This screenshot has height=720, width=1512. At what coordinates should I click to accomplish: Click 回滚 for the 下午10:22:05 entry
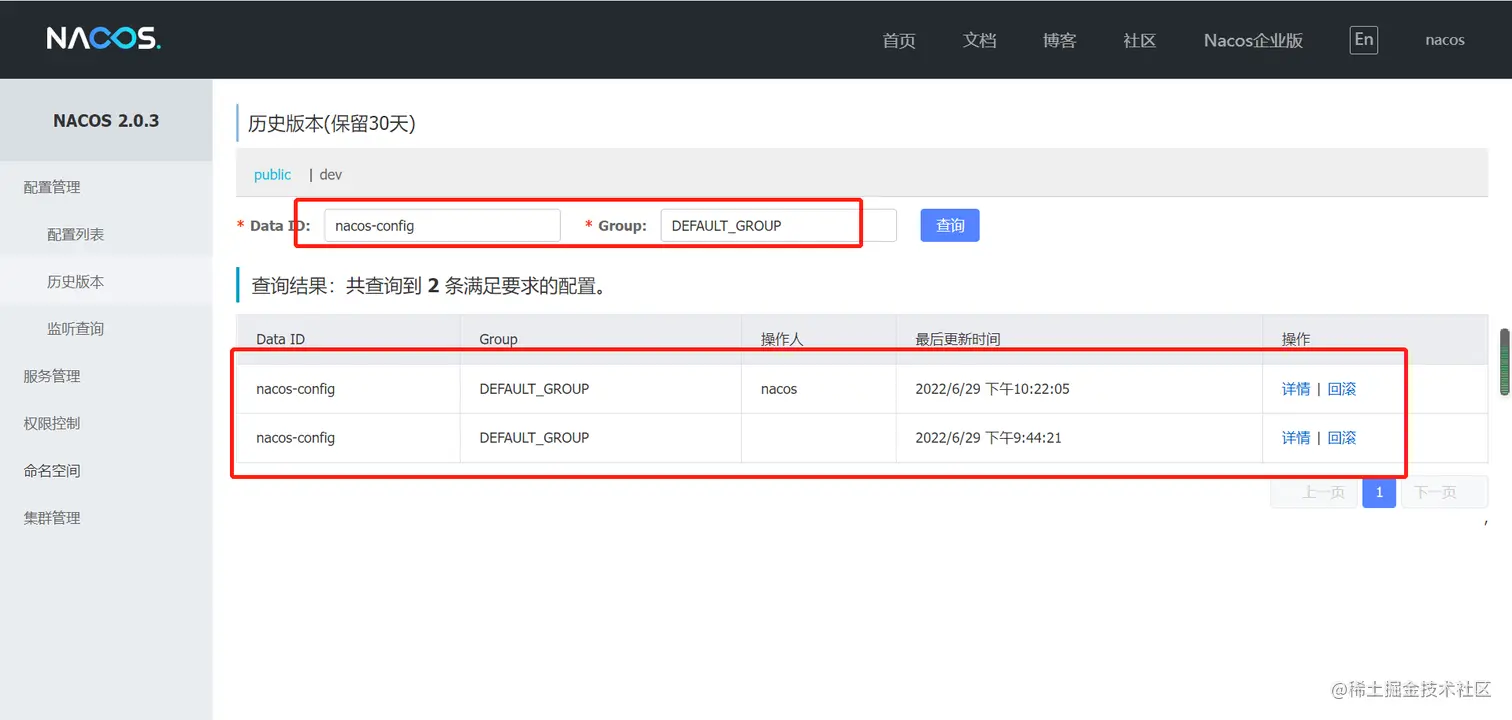pyautogui.click(x=1342, y=389)
